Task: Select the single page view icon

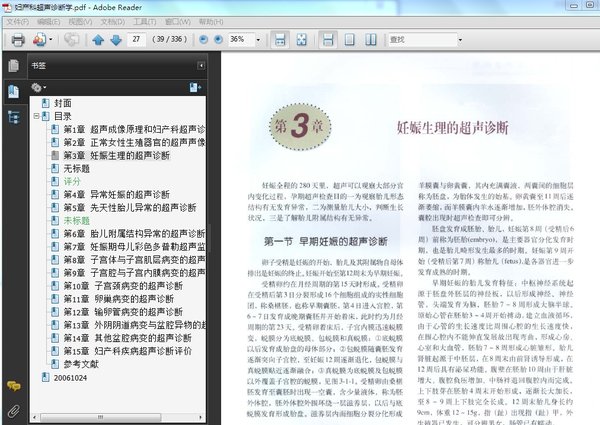Action: (x=349, y=39)
